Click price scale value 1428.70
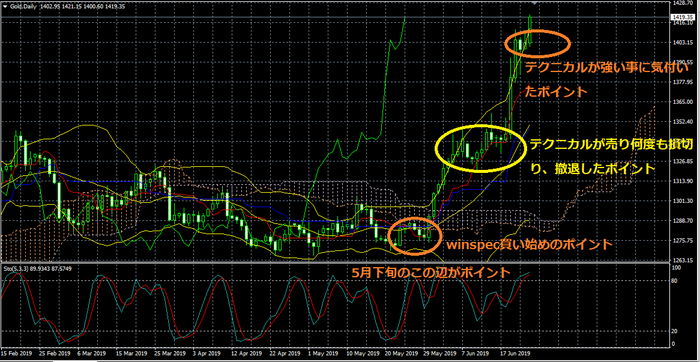This screenshot has width=700, height=362. [682, 3]
